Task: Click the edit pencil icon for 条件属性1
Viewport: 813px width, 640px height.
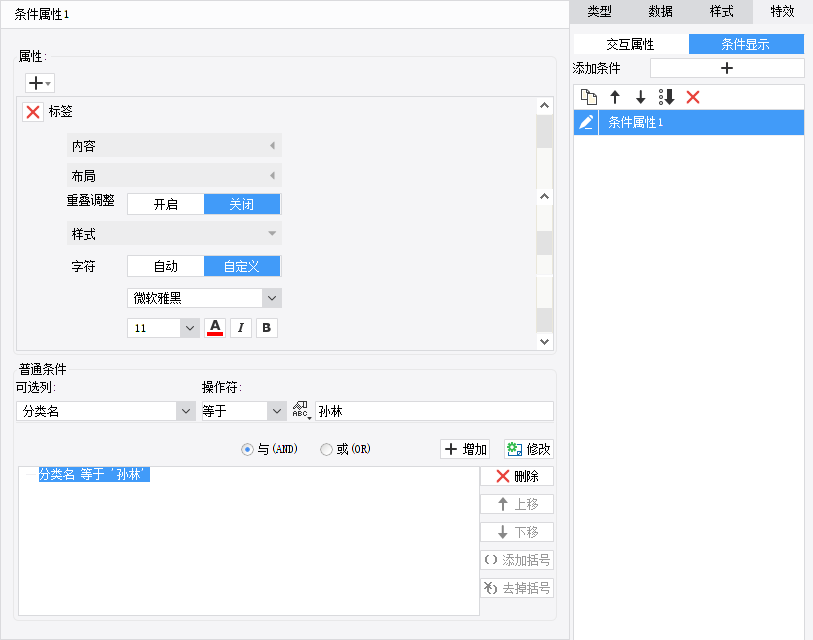Action: (586, 122)
